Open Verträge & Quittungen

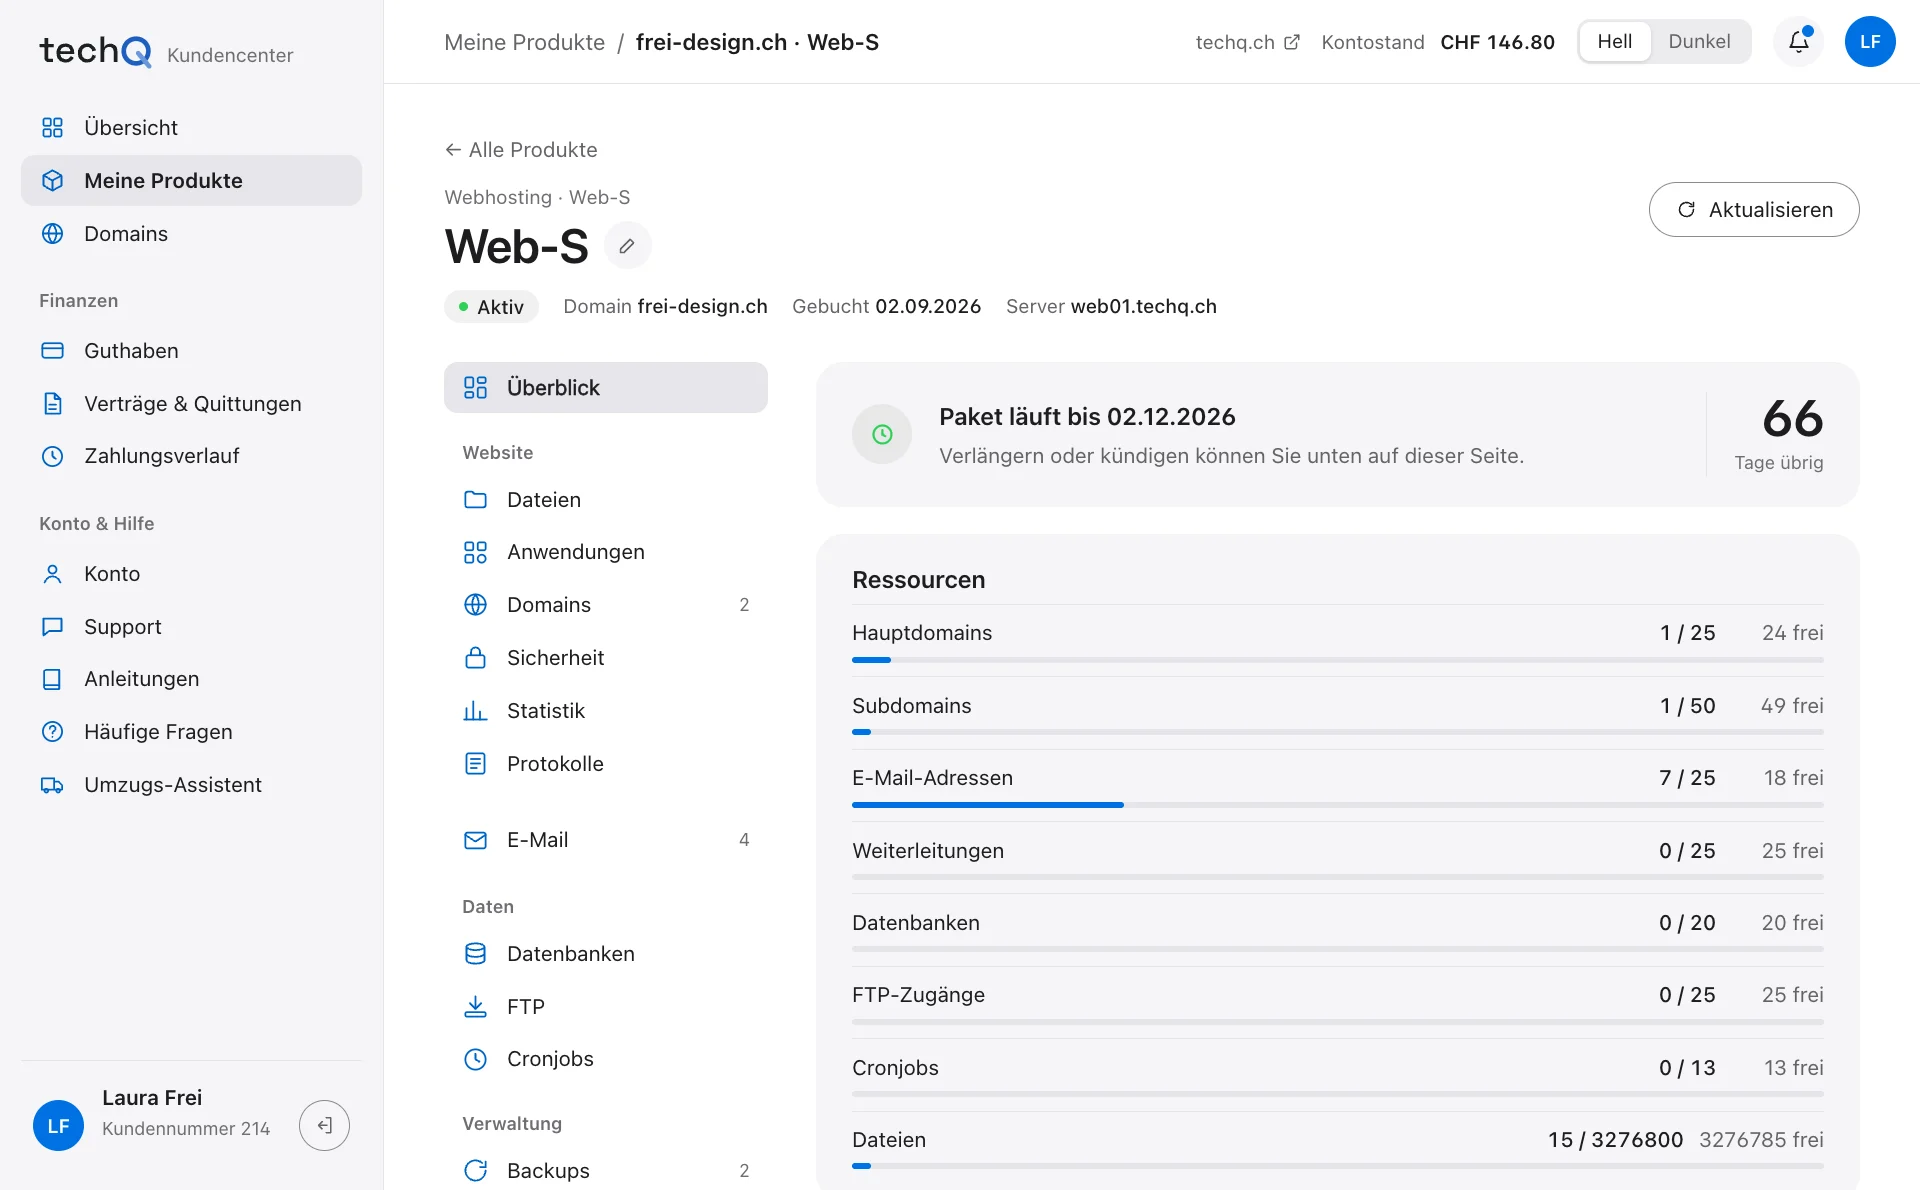(191, 404)
